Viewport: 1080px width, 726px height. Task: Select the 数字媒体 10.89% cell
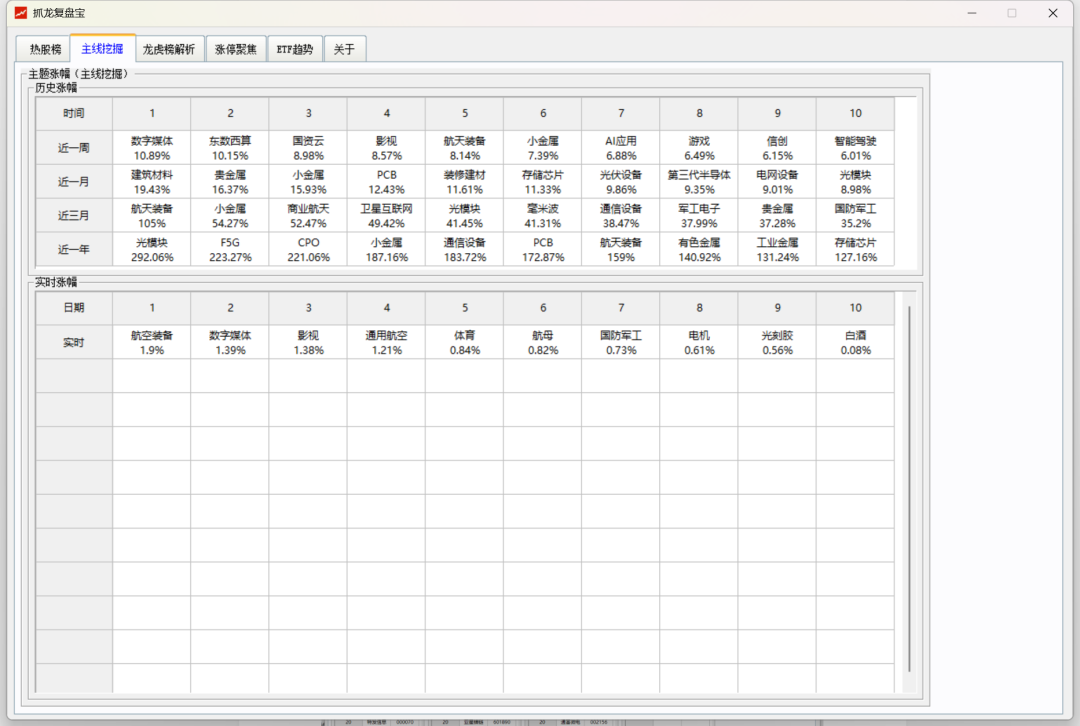152,148
